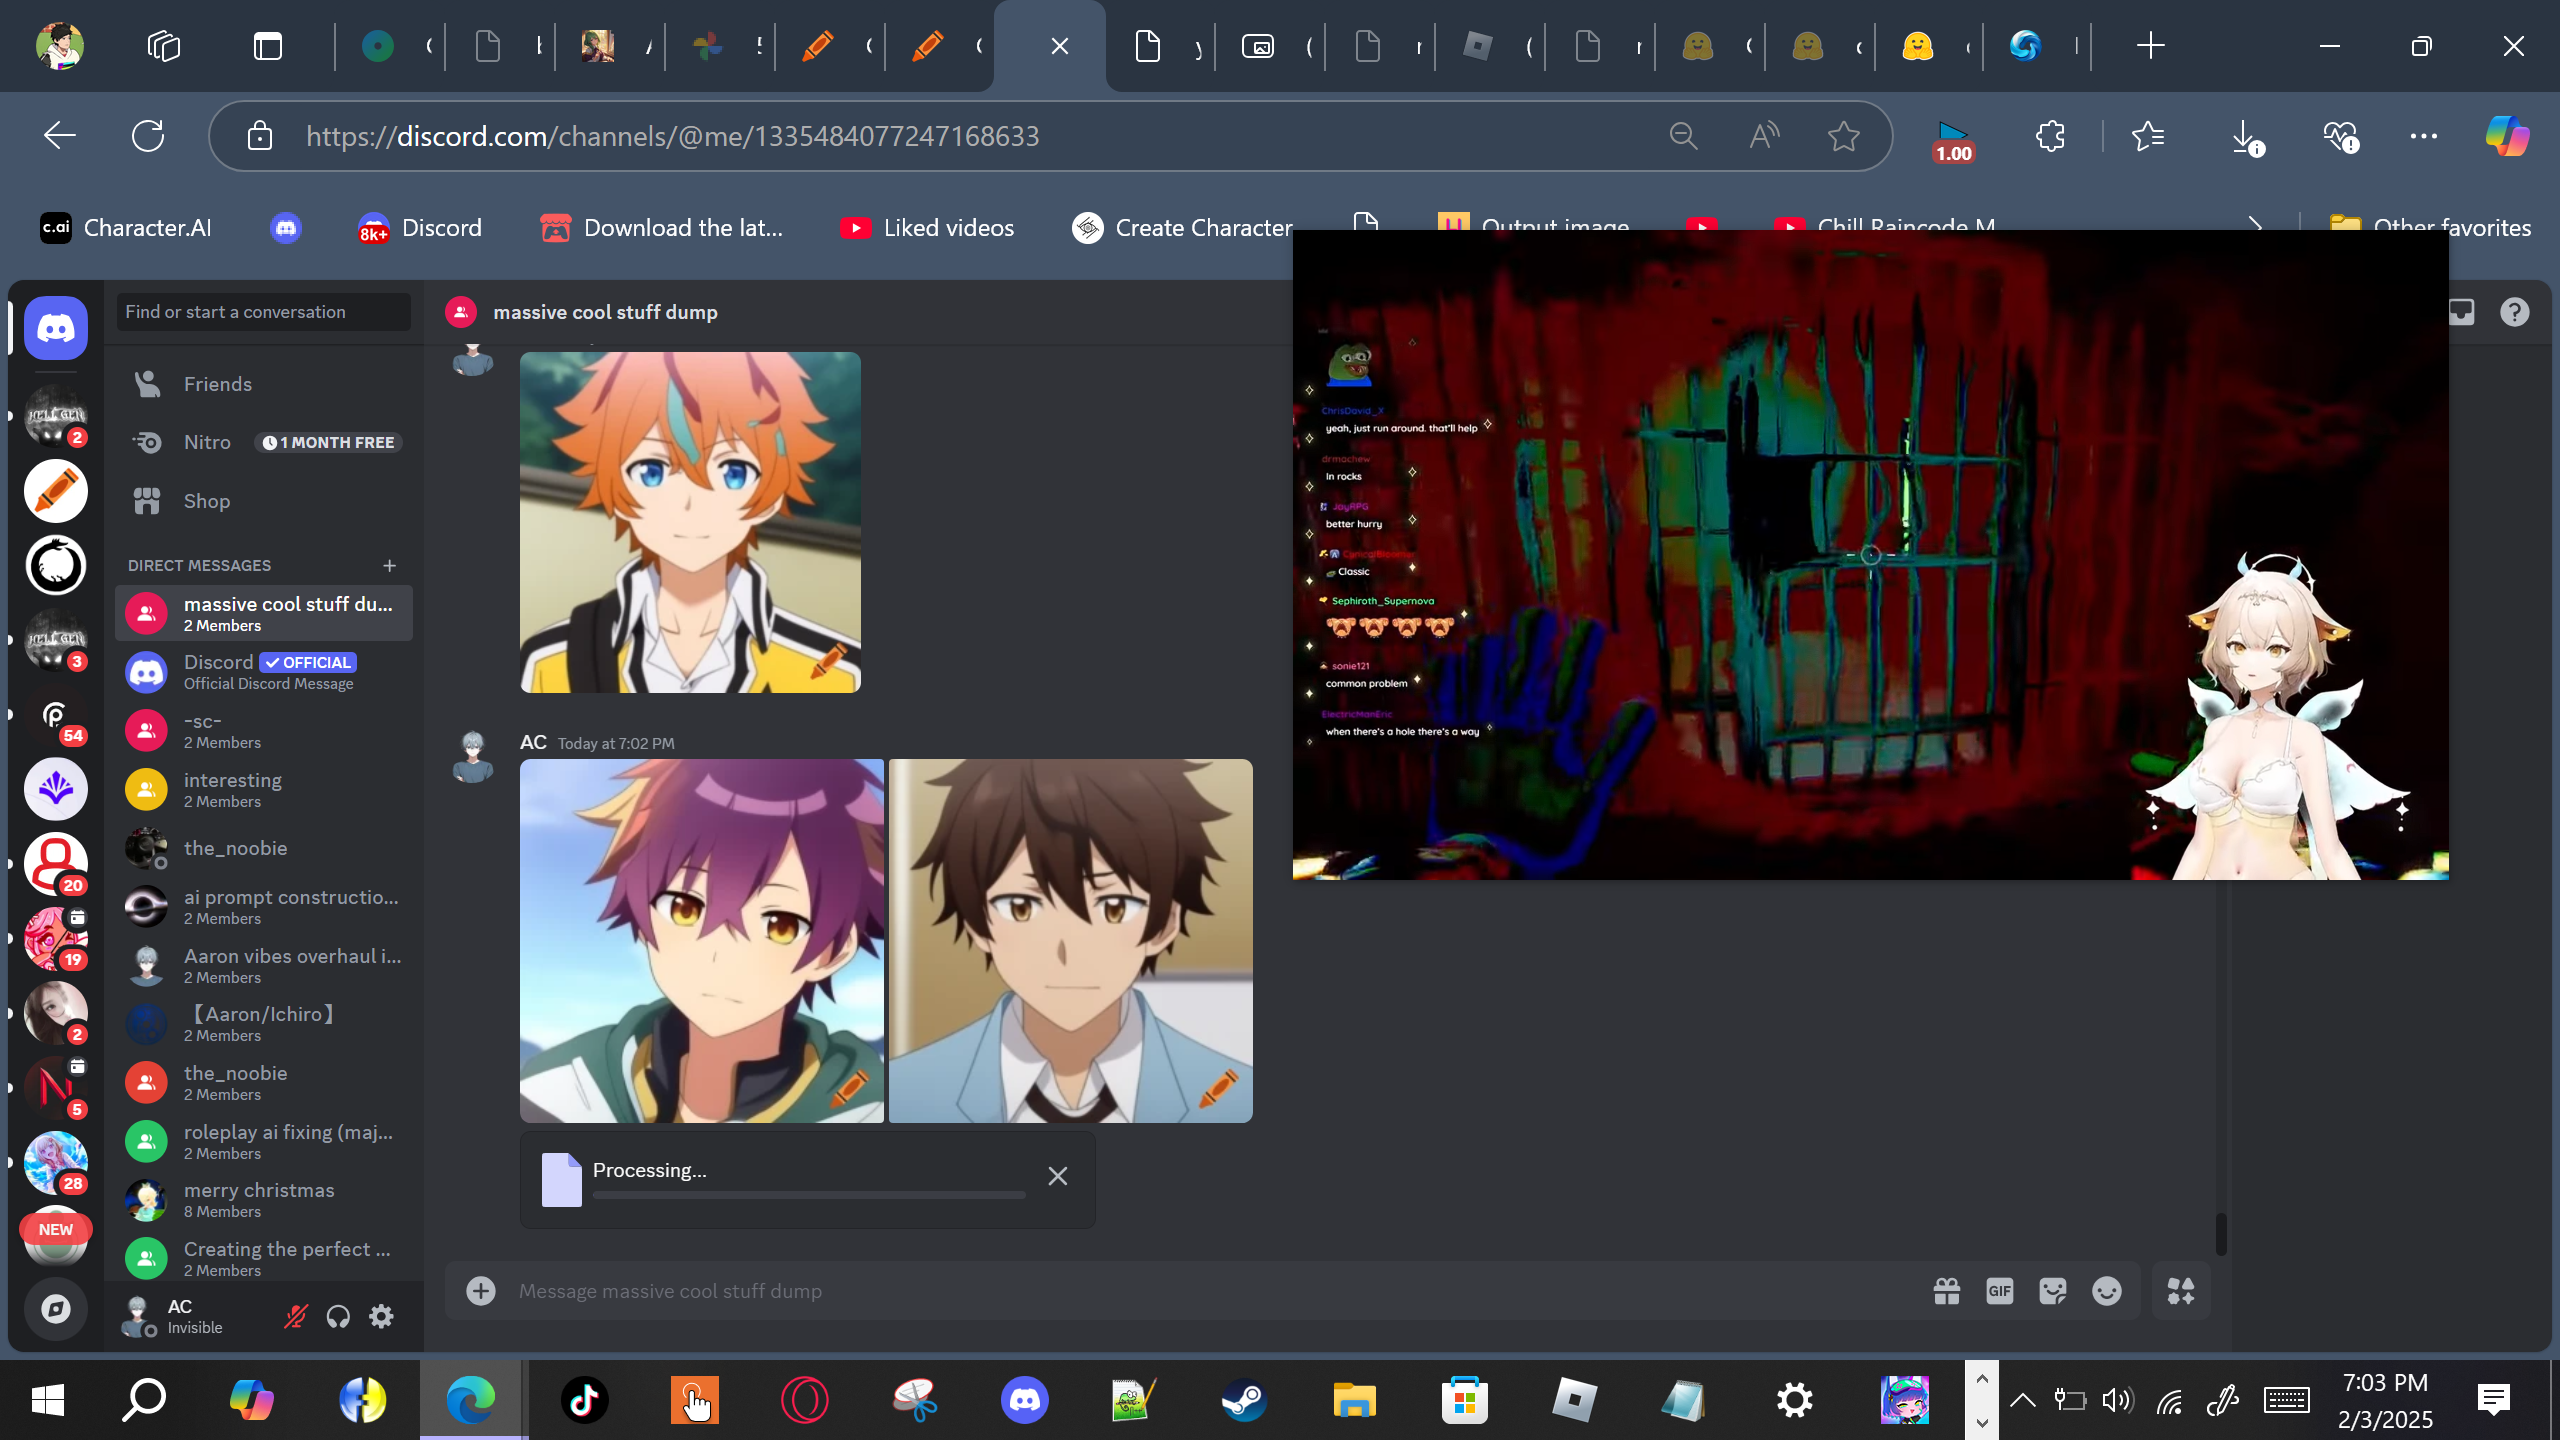
Task: Click the chat scrollbar thumb
Action: tap(2221, 1233)
